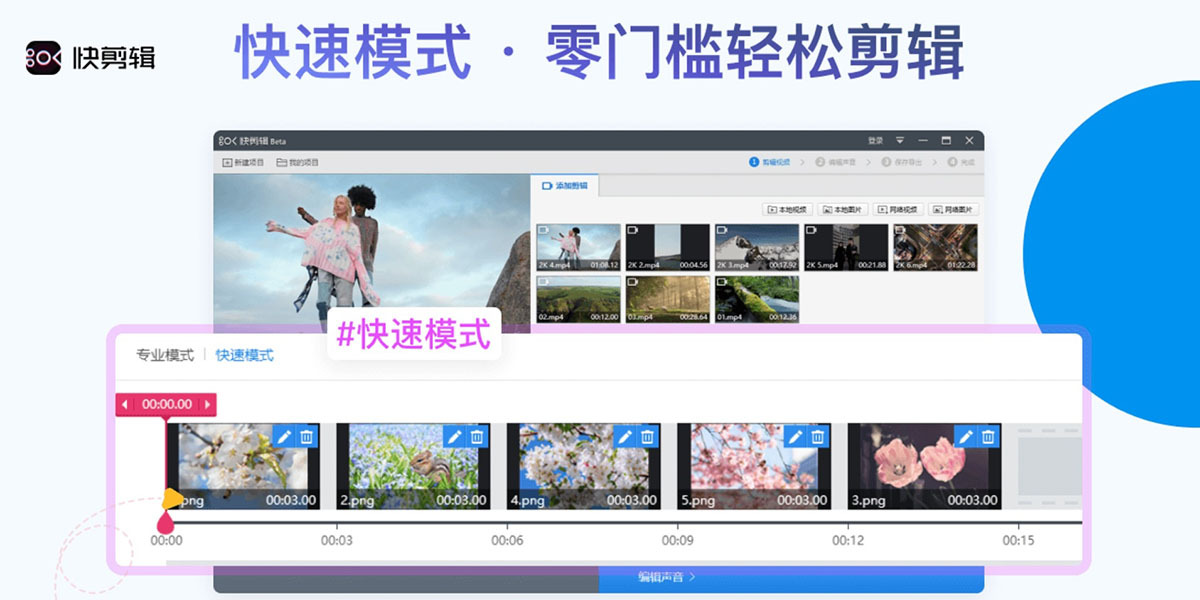Click 新建项目 (new project) button

243,162
